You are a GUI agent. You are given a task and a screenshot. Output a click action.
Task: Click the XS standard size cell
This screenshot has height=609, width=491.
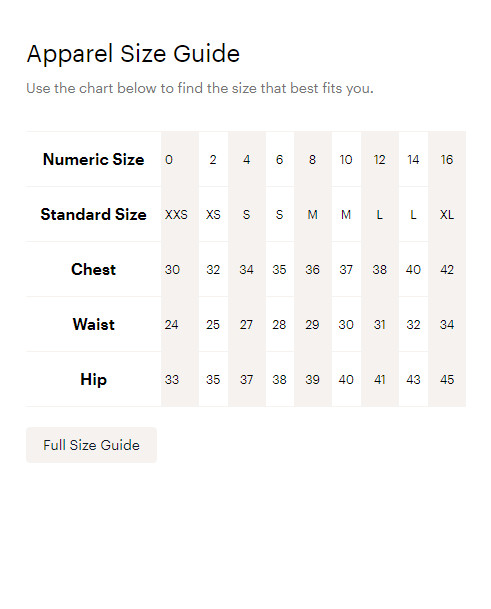[x=213, y=214]
